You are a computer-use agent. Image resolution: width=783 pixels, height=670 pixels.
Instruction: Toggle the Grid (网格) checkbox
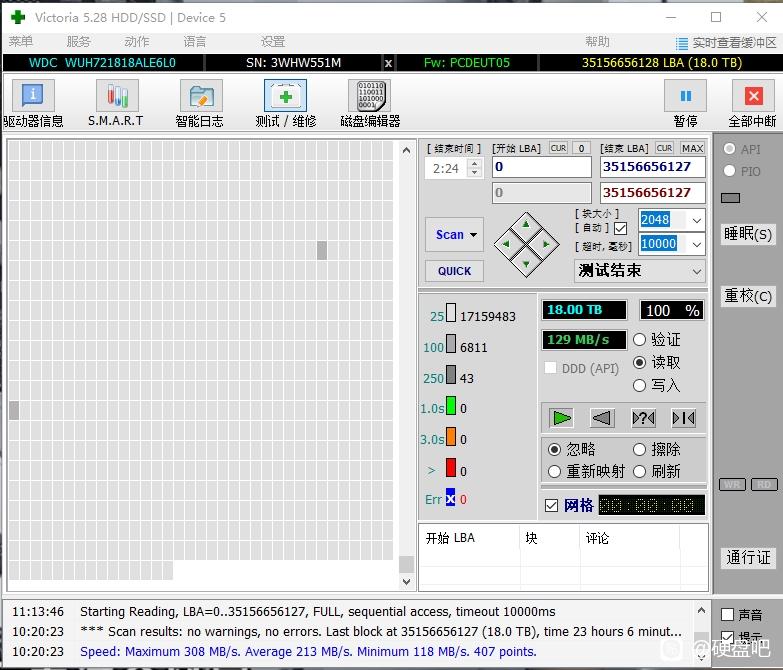(551, 505)
